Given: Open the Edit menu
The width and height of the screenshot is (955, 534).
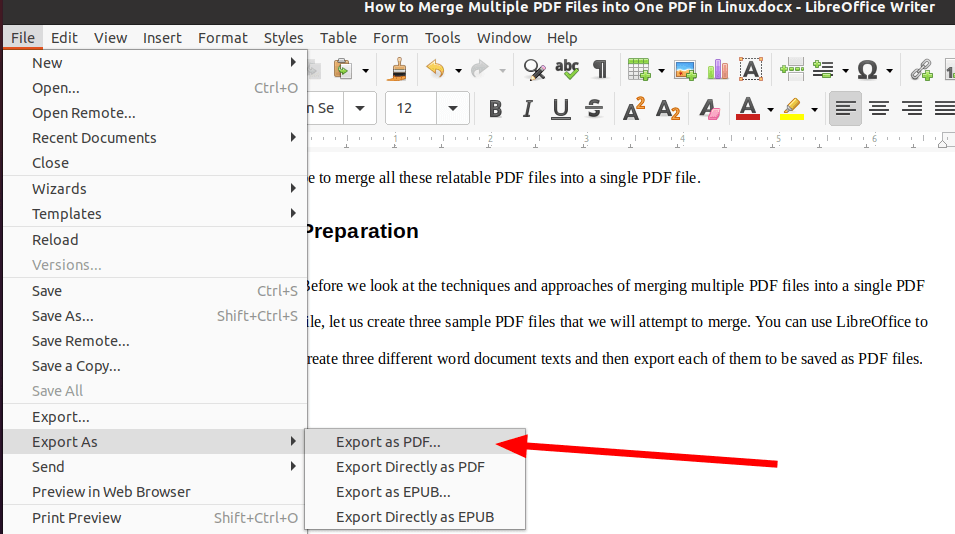Looking at the screenshot, I should point(64,38).
